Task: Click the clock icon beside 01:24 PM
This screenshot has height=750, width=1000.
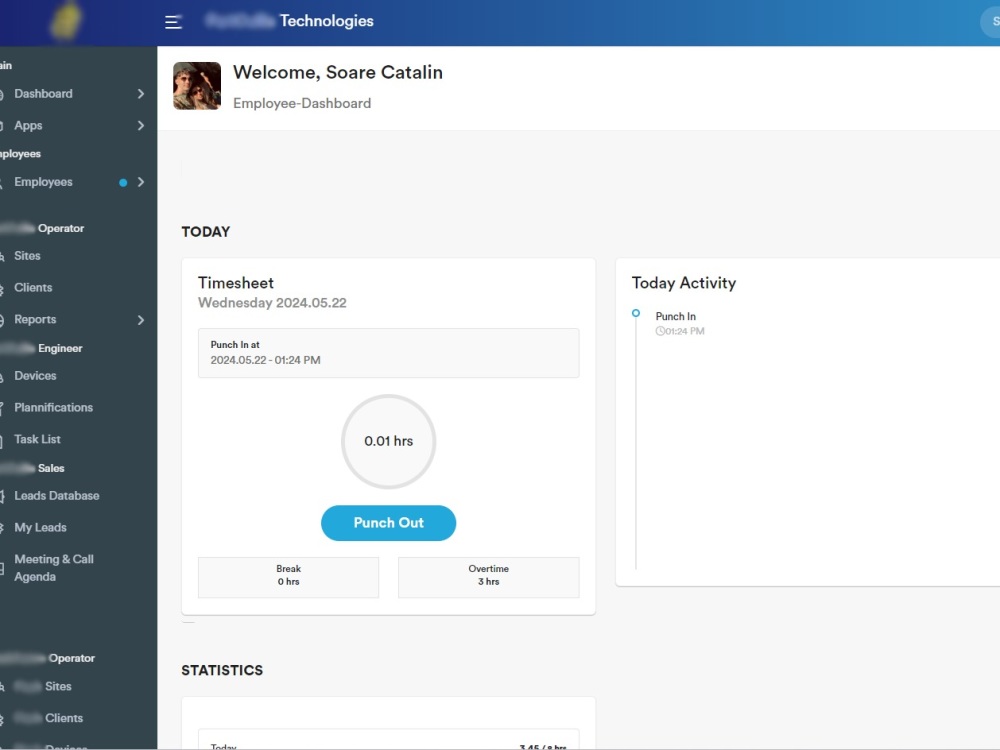Action: coord(660,332)
